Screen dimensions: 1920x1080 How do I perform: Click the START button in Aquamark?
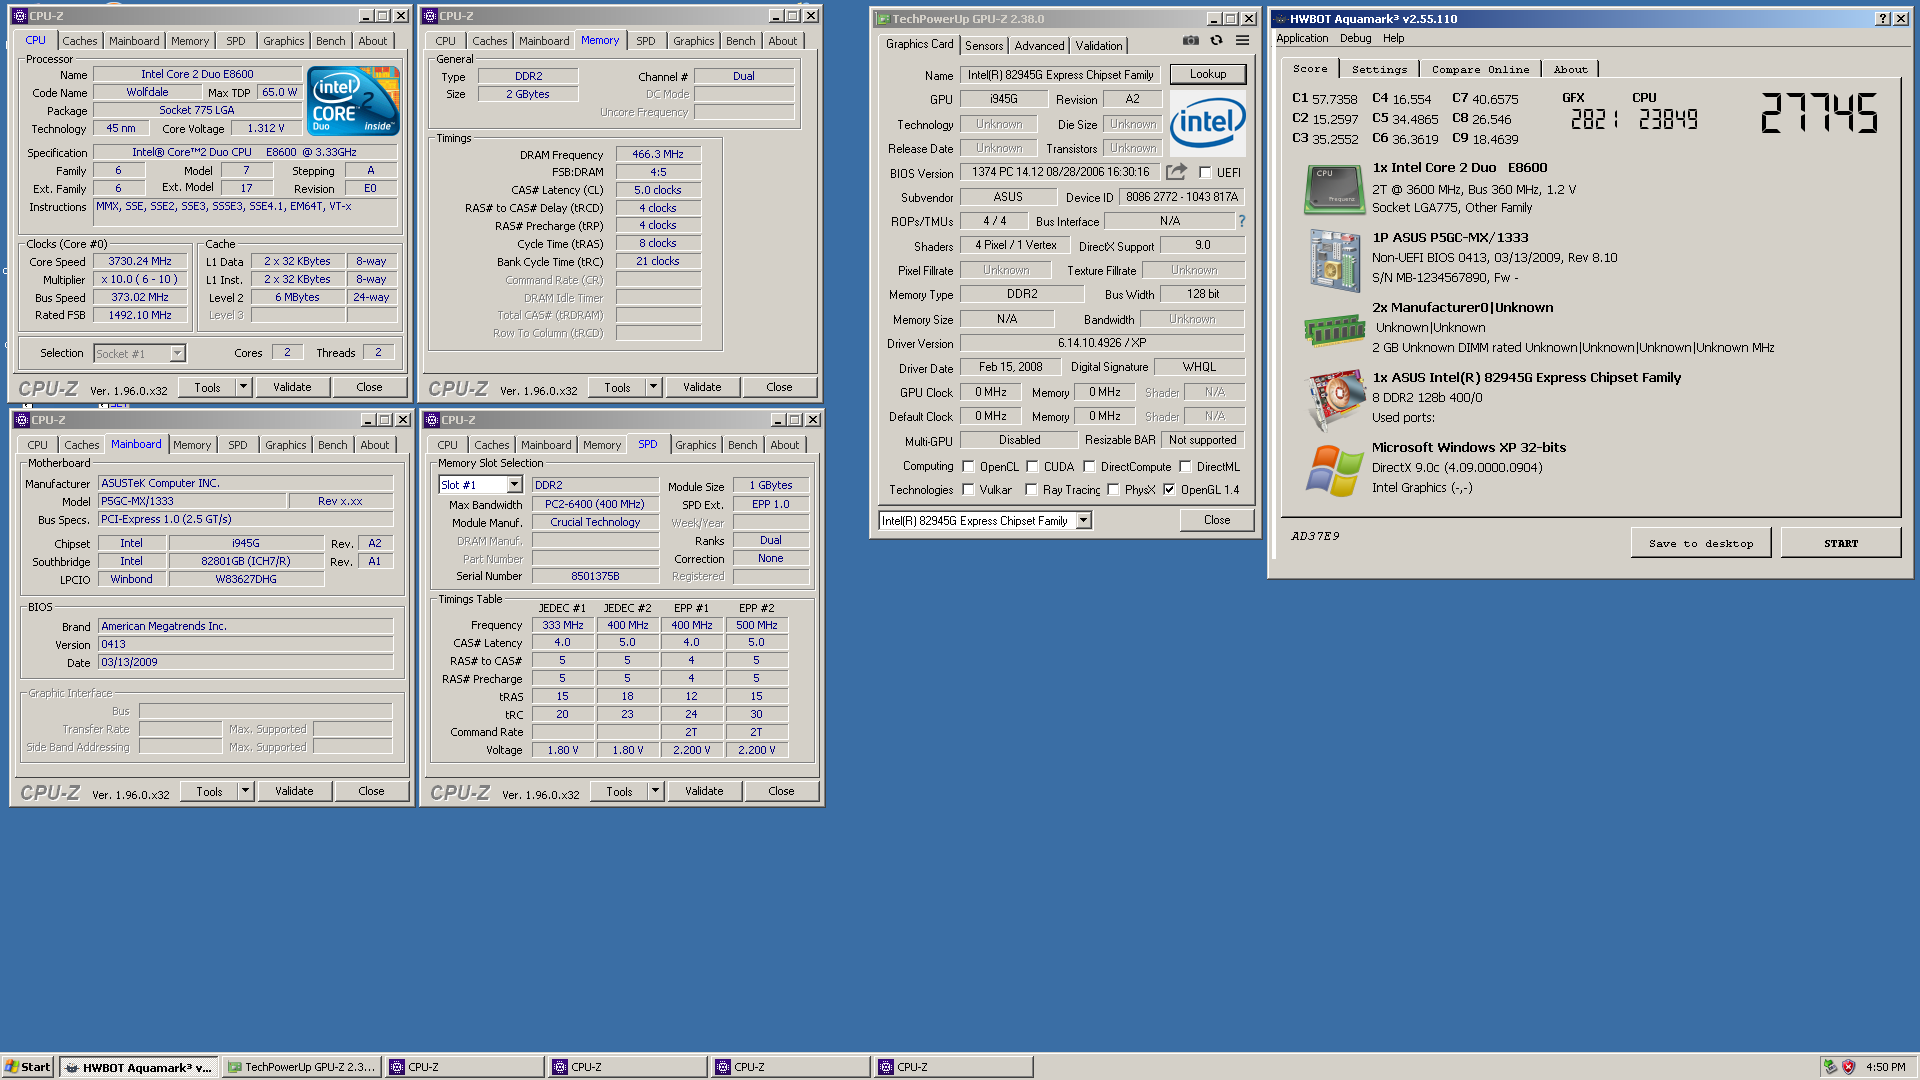pos(1840,543)
